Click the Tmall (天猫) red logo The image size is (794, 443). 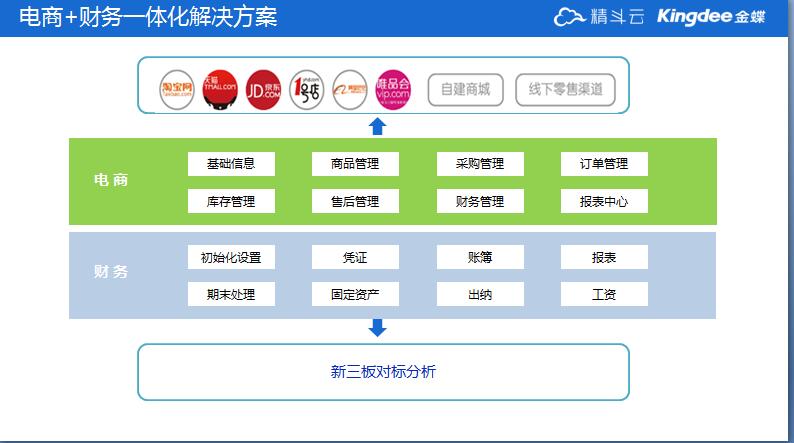click(x=221, y=90)
